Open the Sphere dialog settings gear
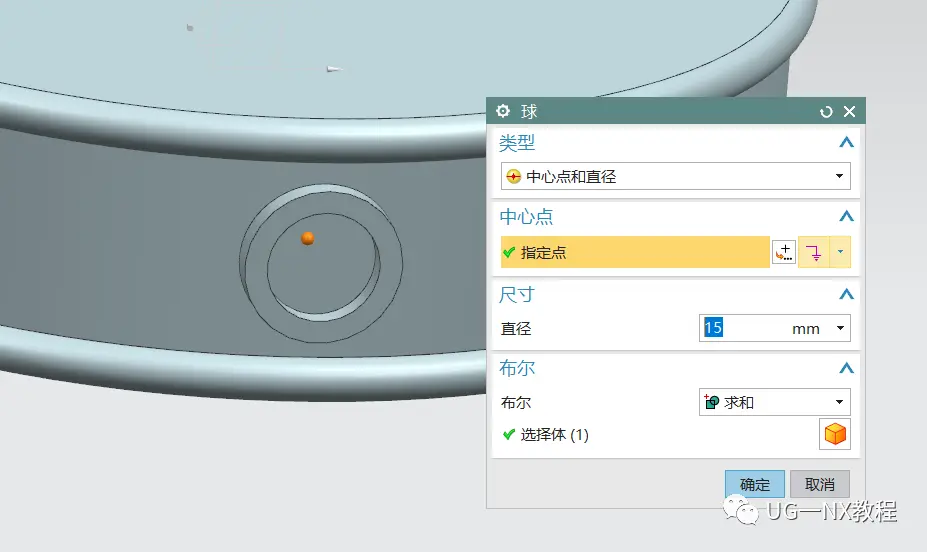Image resolution: width=927 pixels, height=552 pixels. (x=503, y=111)
